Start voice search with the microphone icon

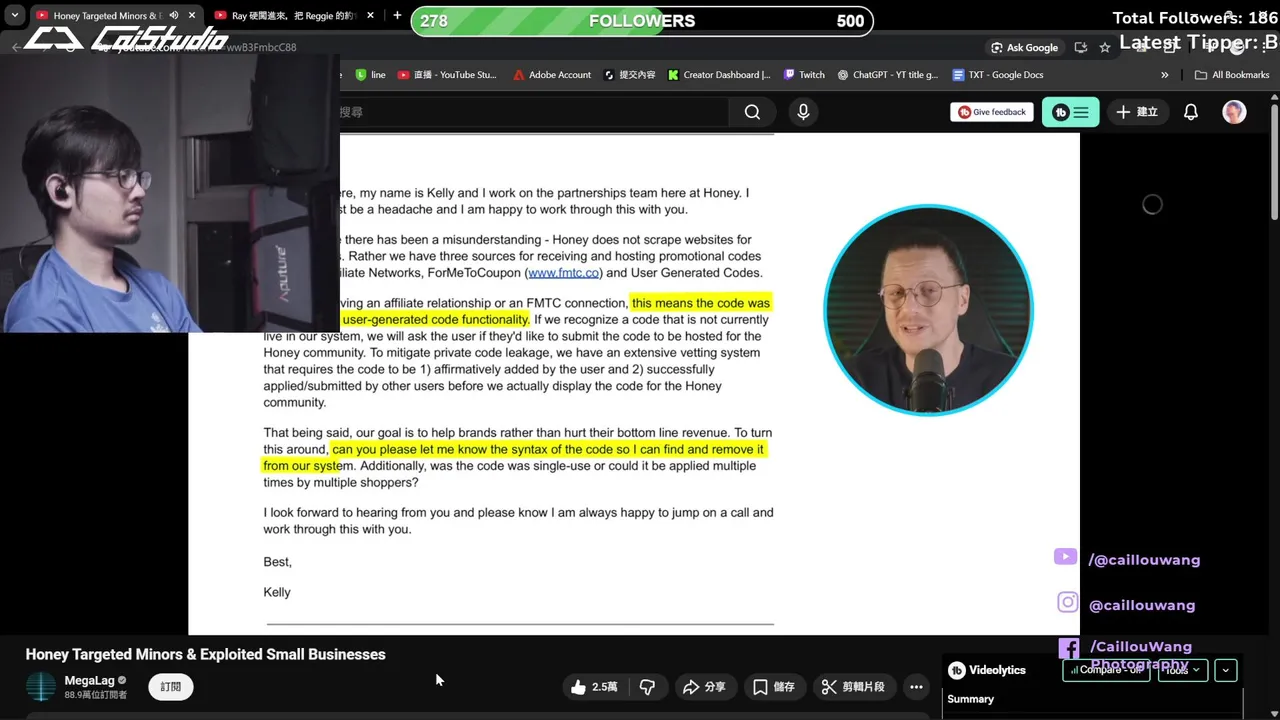[x=803, y=112]
